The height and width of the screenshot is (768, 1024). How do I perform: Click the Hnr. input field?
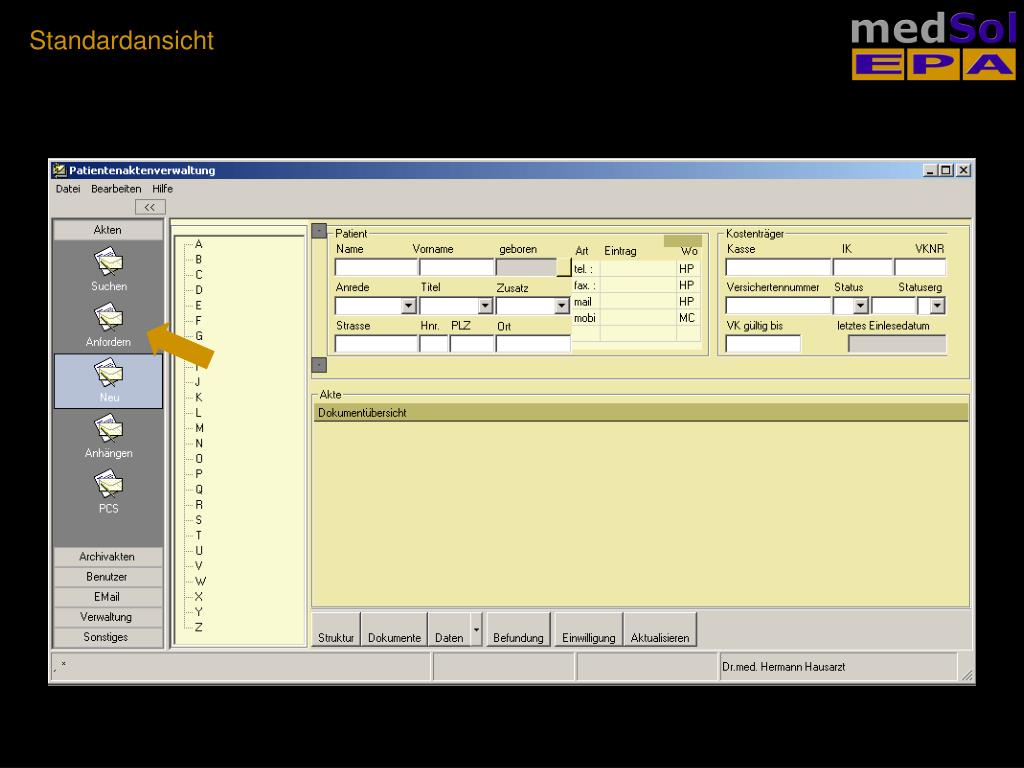pos(434,344)
